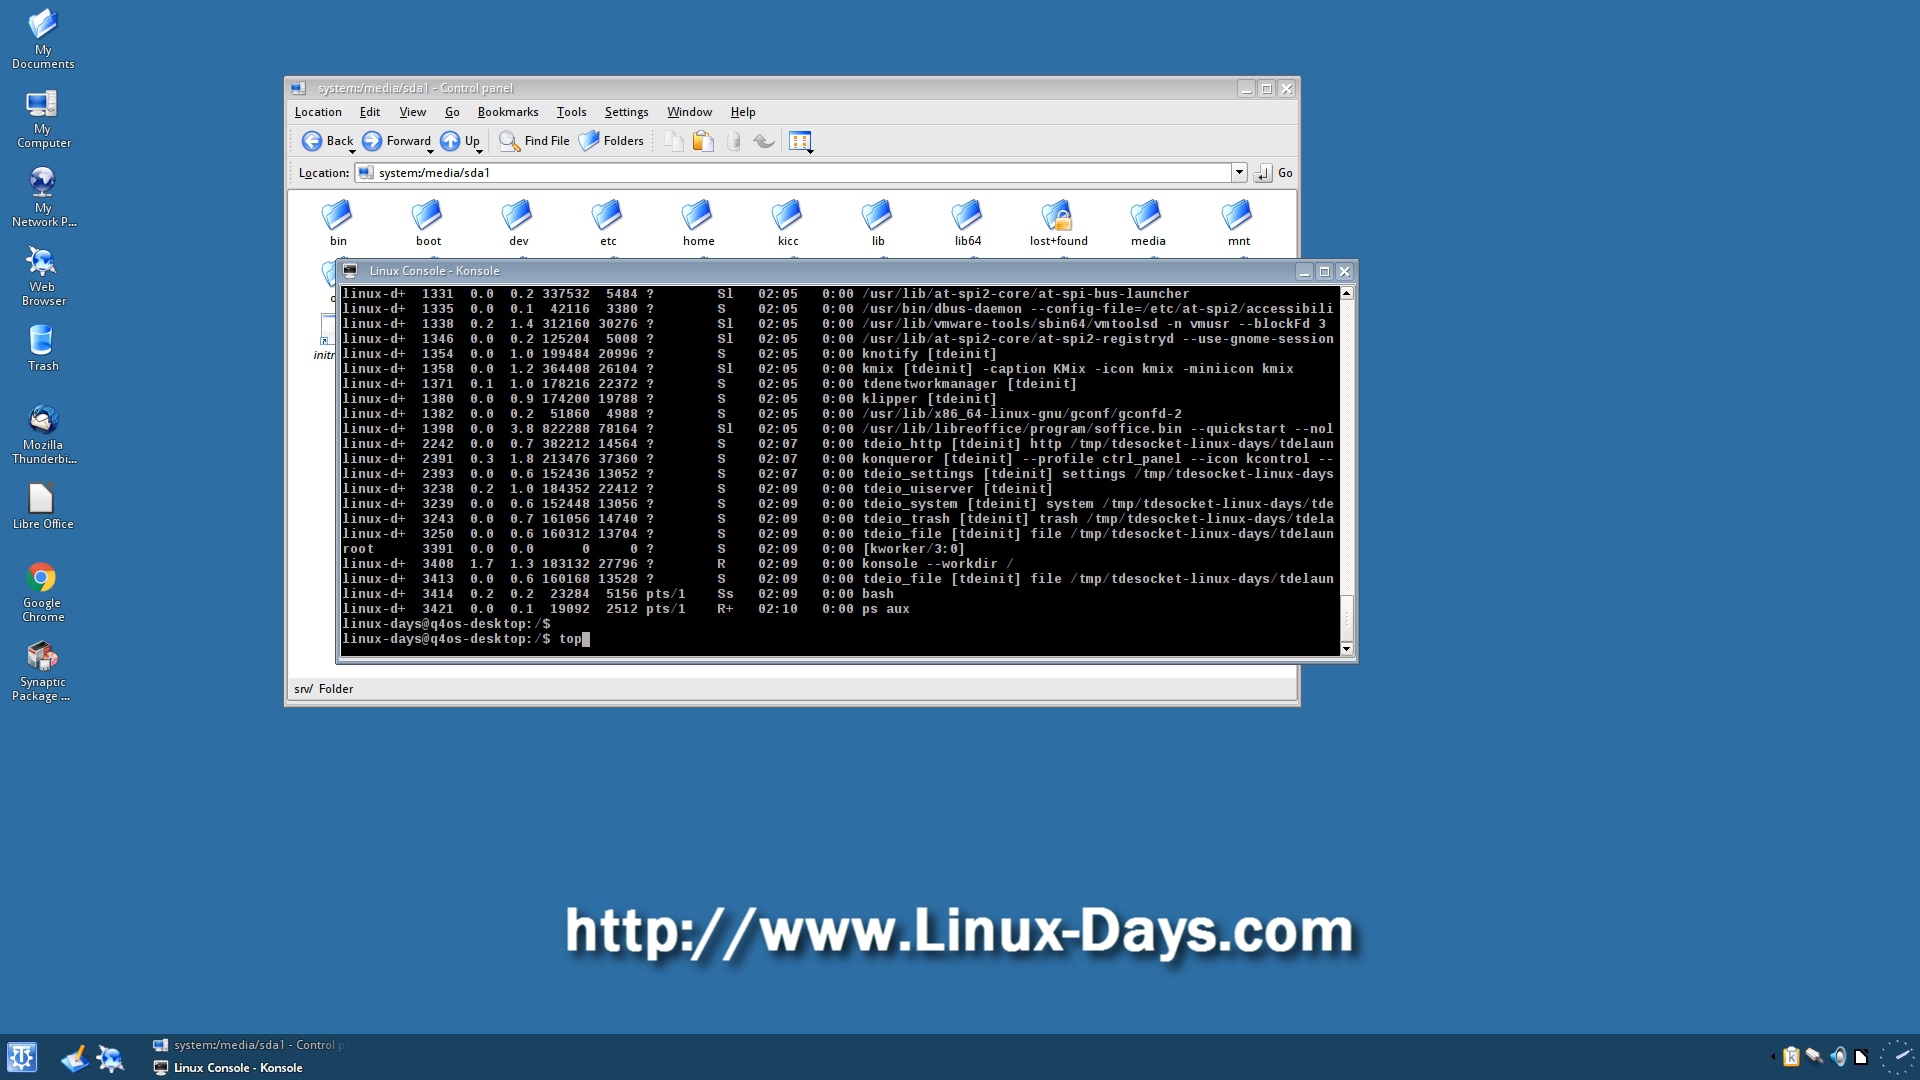Click Show Desktop icon in taskbar

(75, 1058)
